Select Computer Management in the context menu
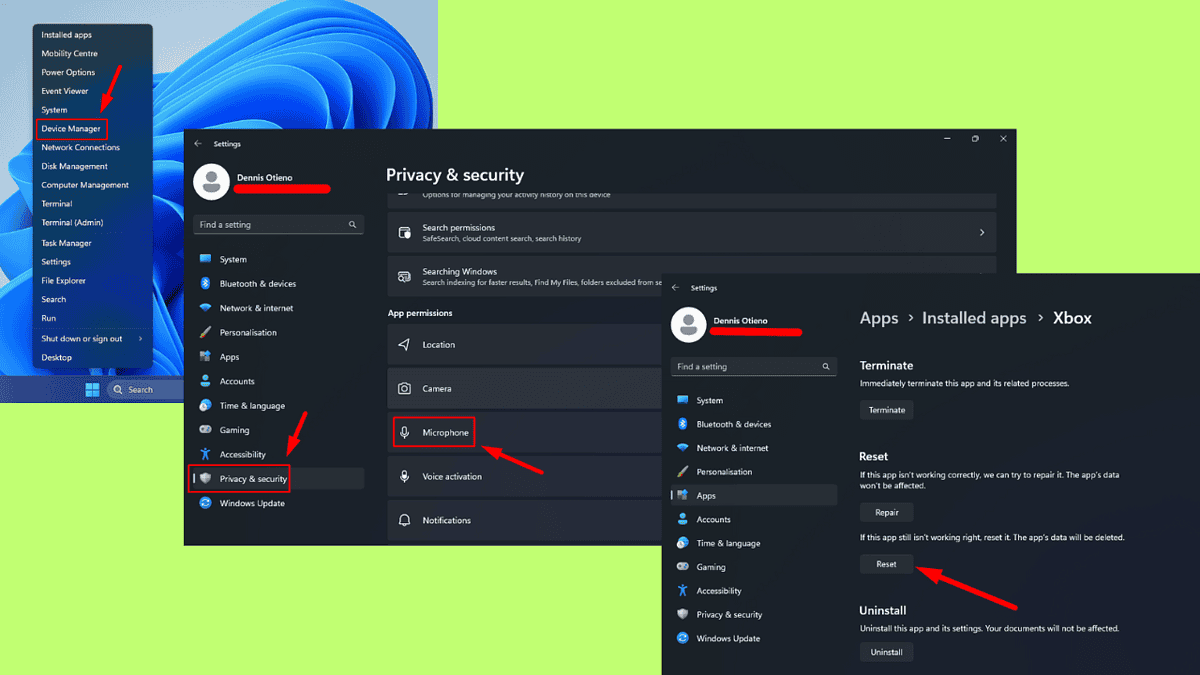The width and height of the screenshot is (1200, 675). (x=85, y=185)
